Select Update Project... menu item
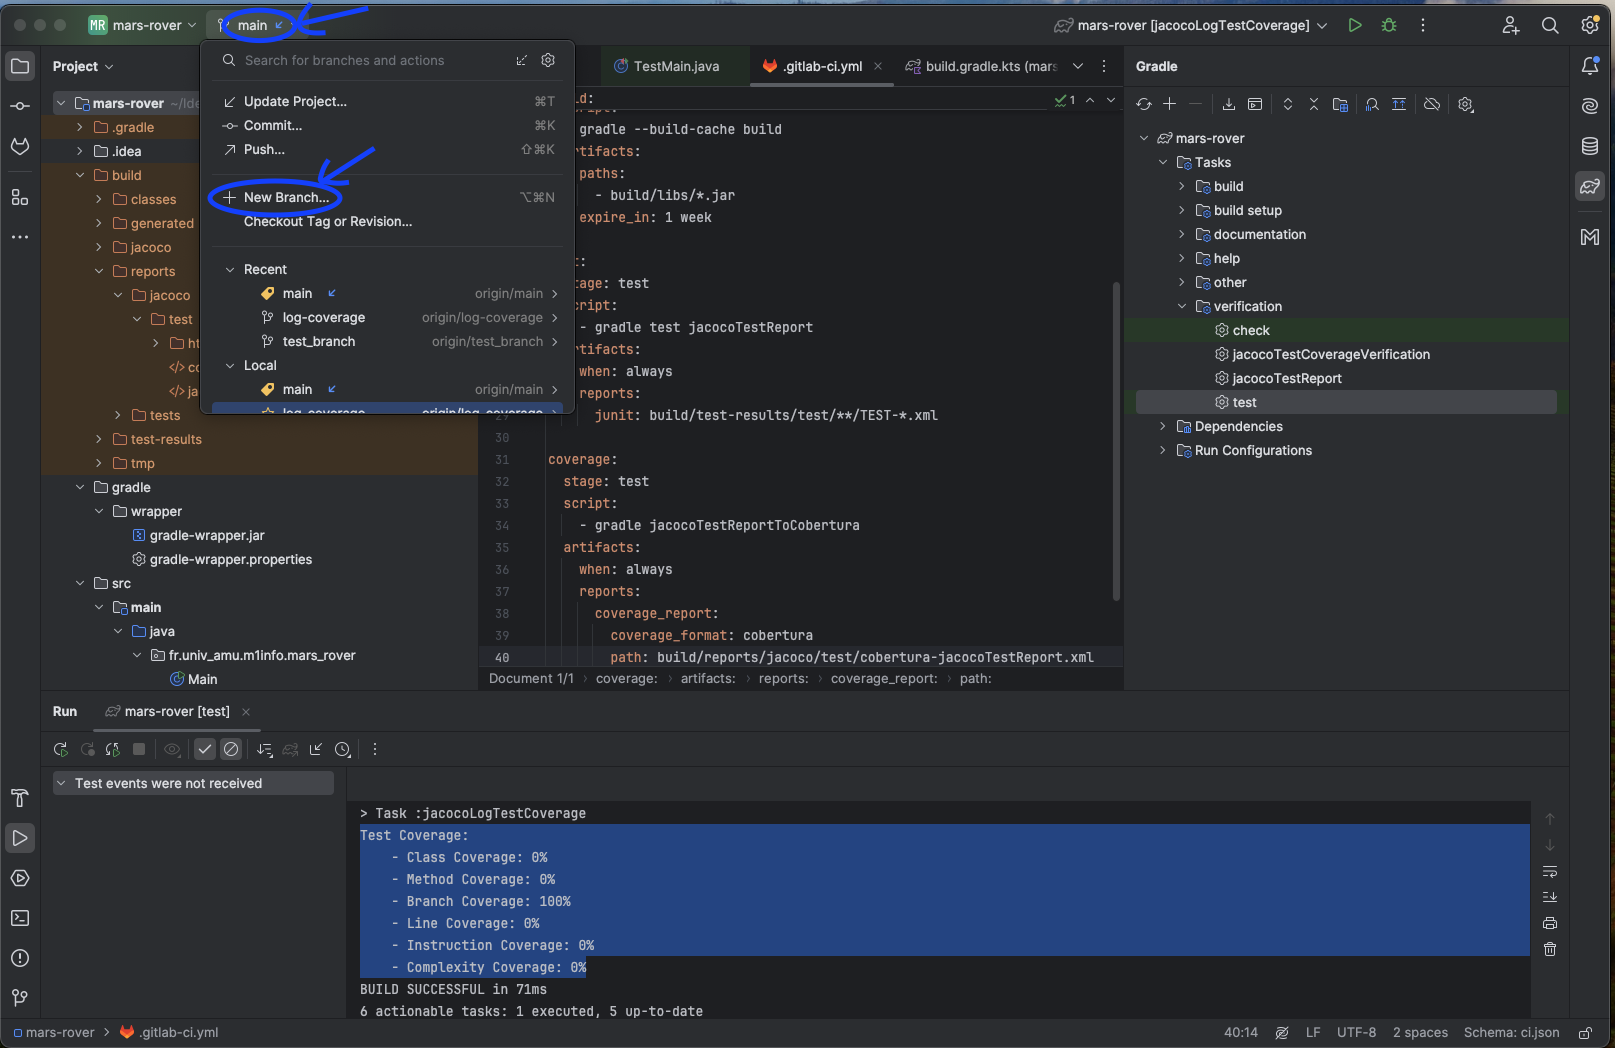Screen dimensions: 1615x1048 388,102
